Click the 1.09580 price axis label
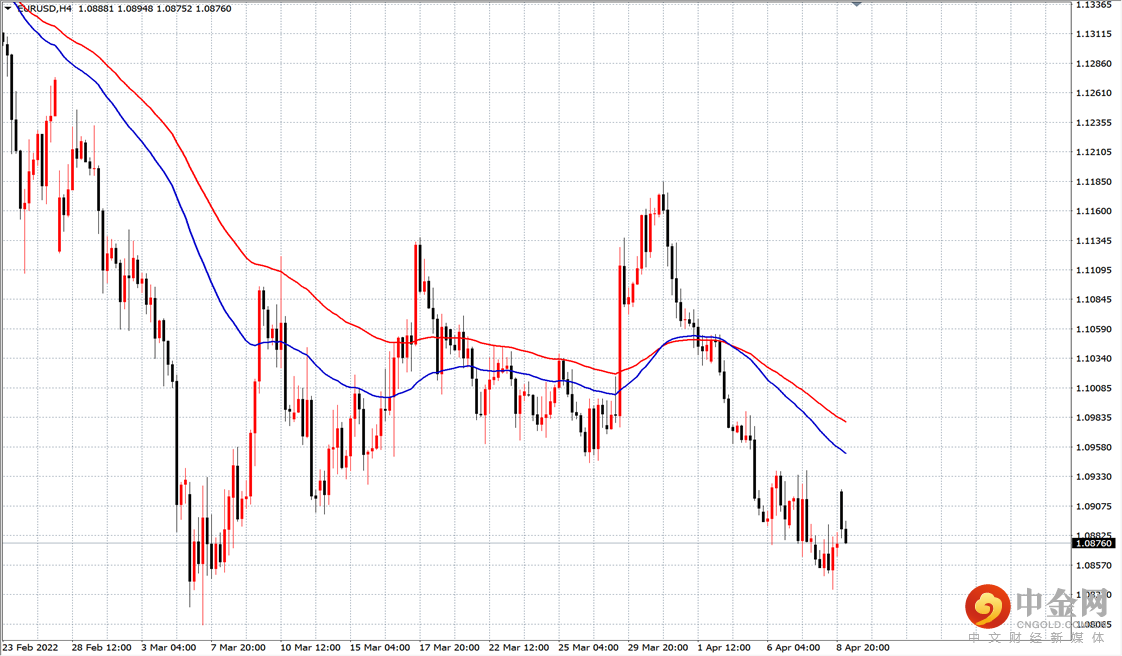The image size is (1122, 656). (1093, 447)
